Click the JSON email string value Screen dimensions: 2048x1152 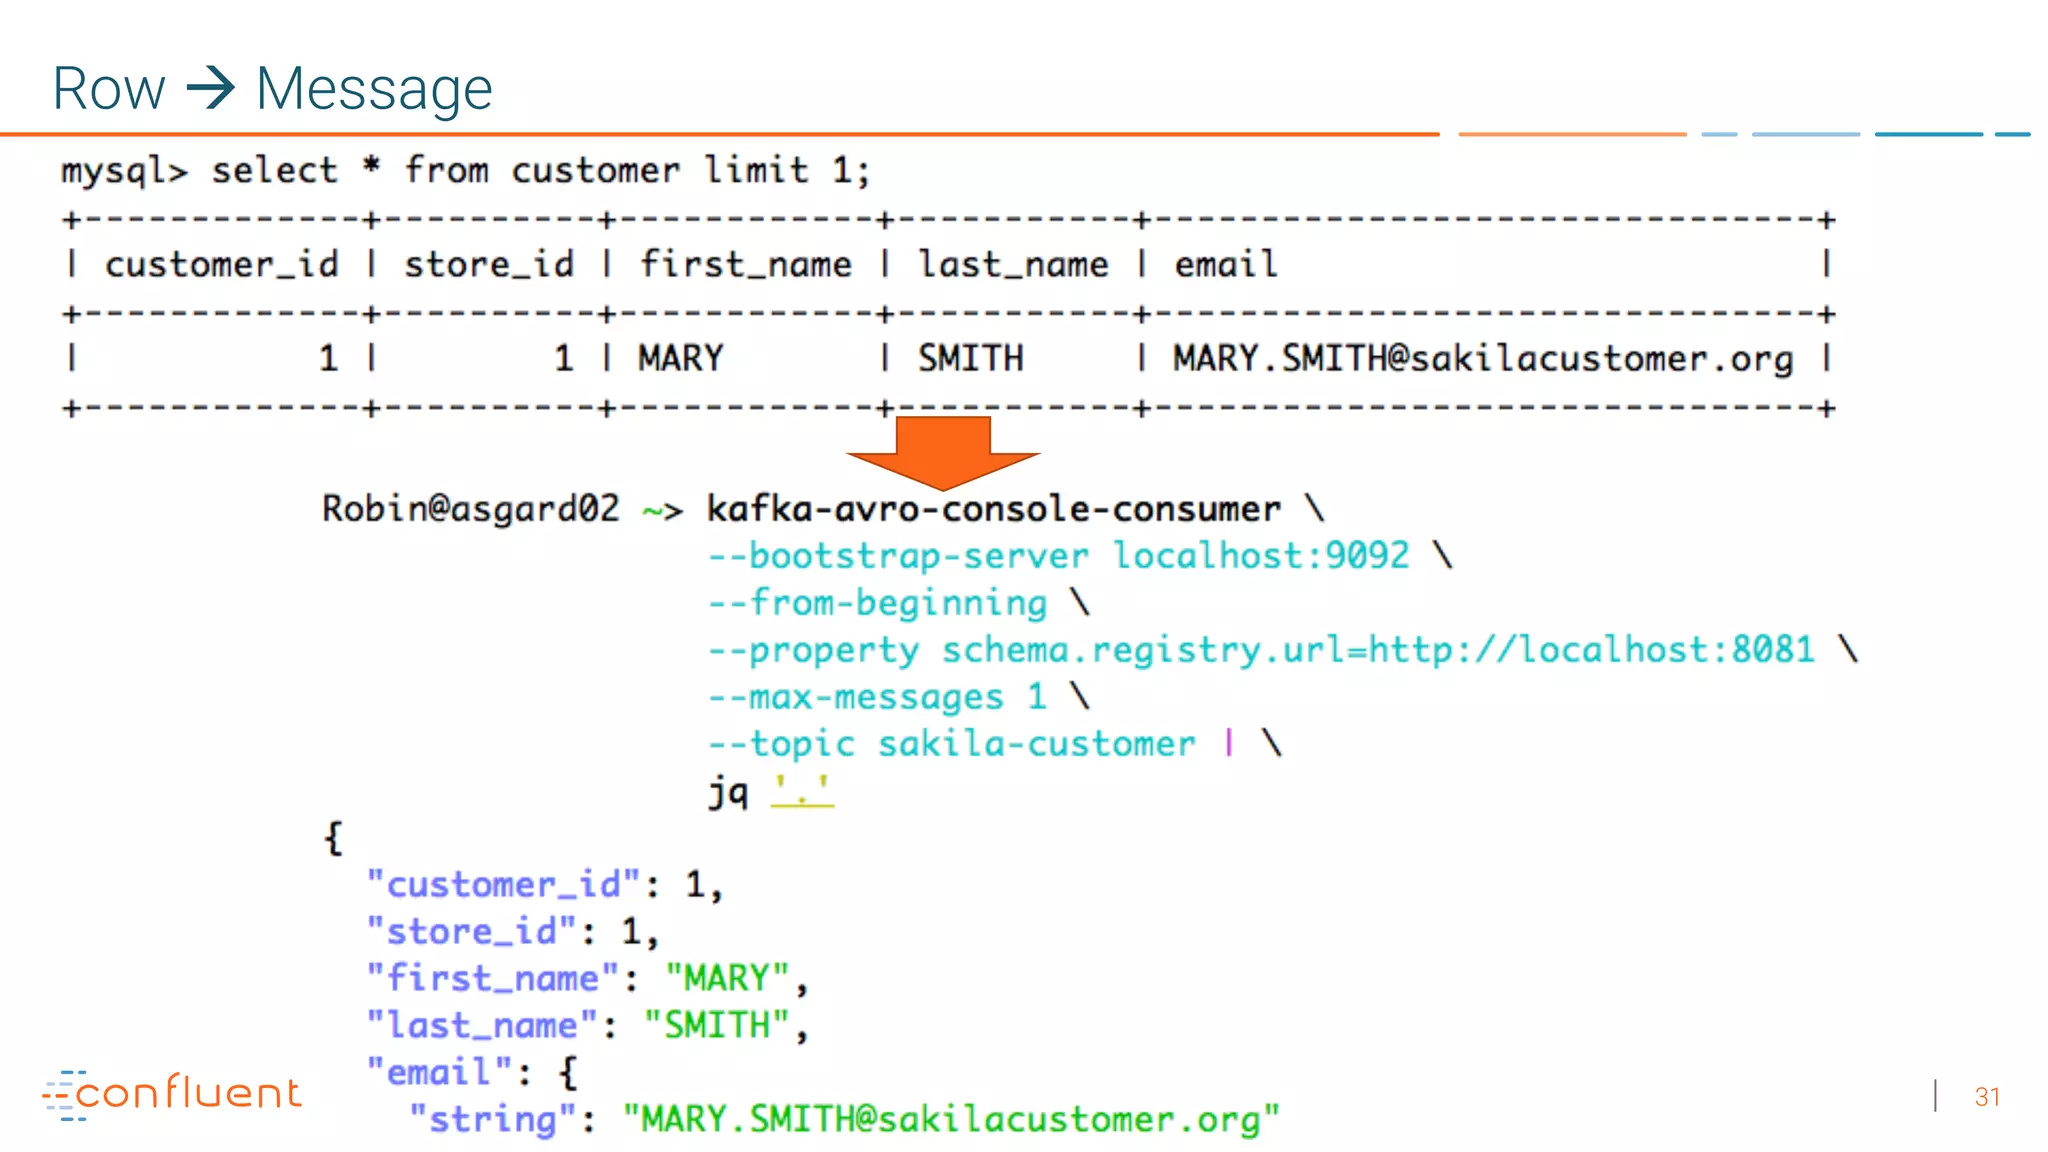tap(950, 1119)
